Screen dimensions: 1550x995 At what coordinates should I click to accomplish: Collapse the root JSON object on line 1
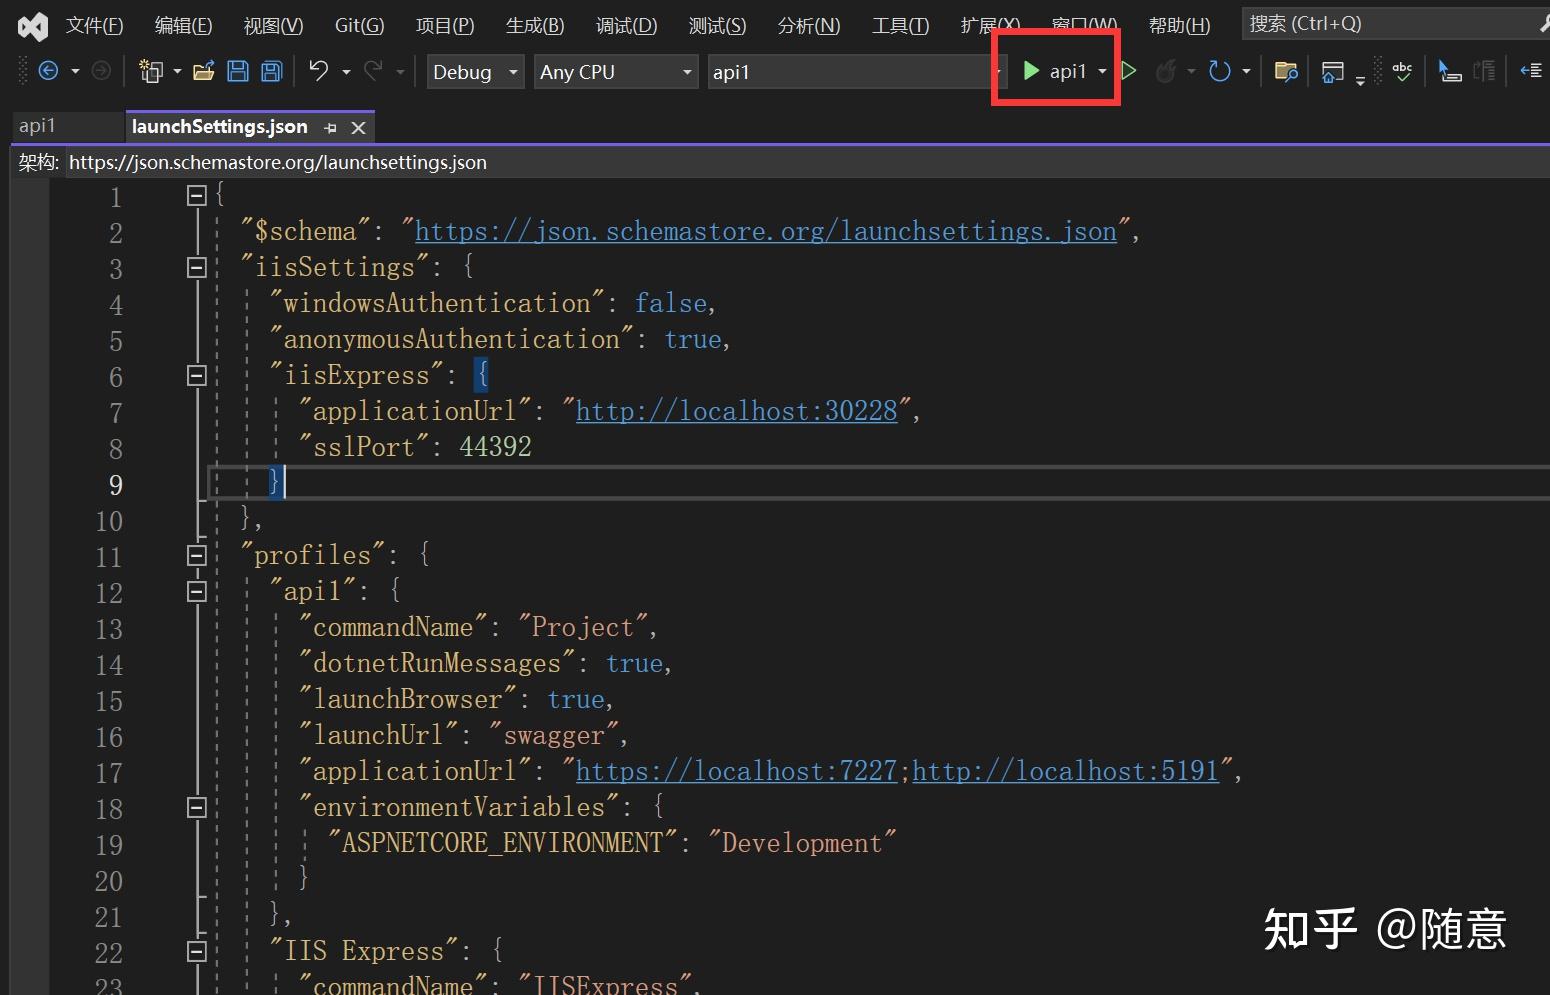197,196
